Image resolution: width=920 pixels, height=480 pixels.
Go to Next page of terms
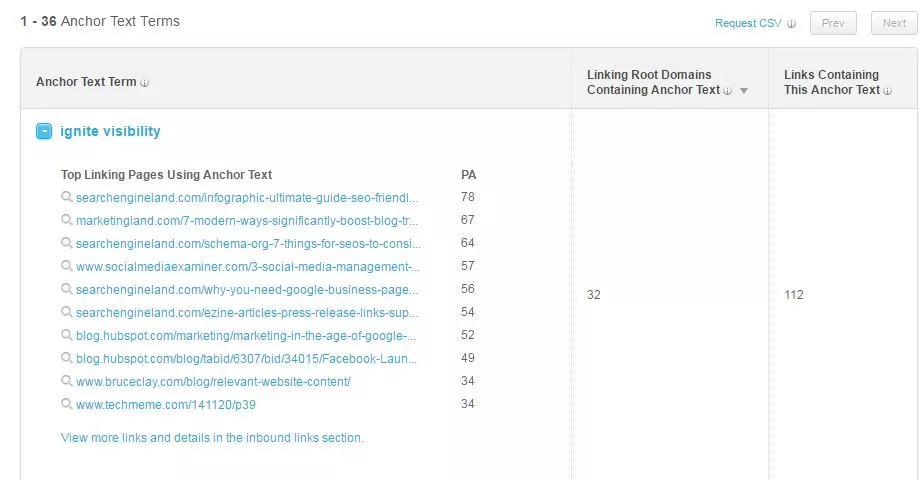tap(894, 23)
